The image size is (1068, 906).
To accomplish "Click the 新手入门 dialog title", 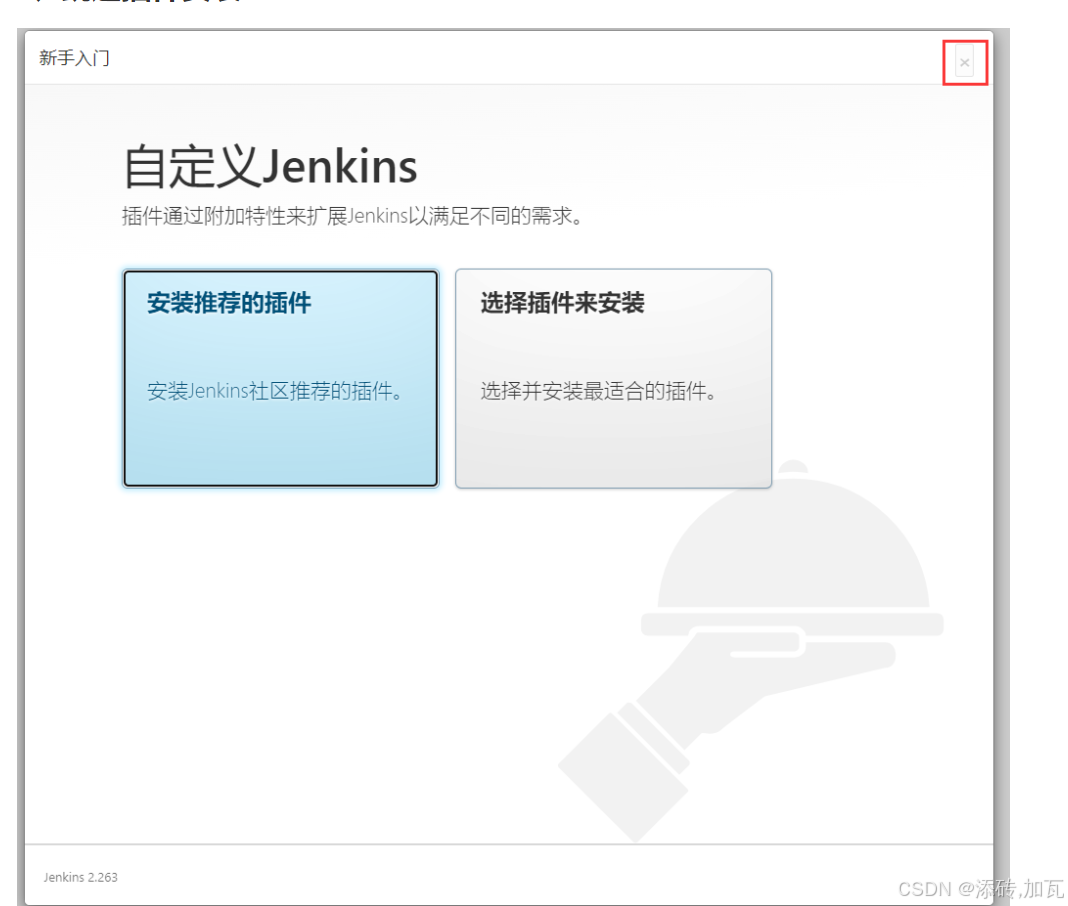I will pyautogui.click(x=74, y=58).
